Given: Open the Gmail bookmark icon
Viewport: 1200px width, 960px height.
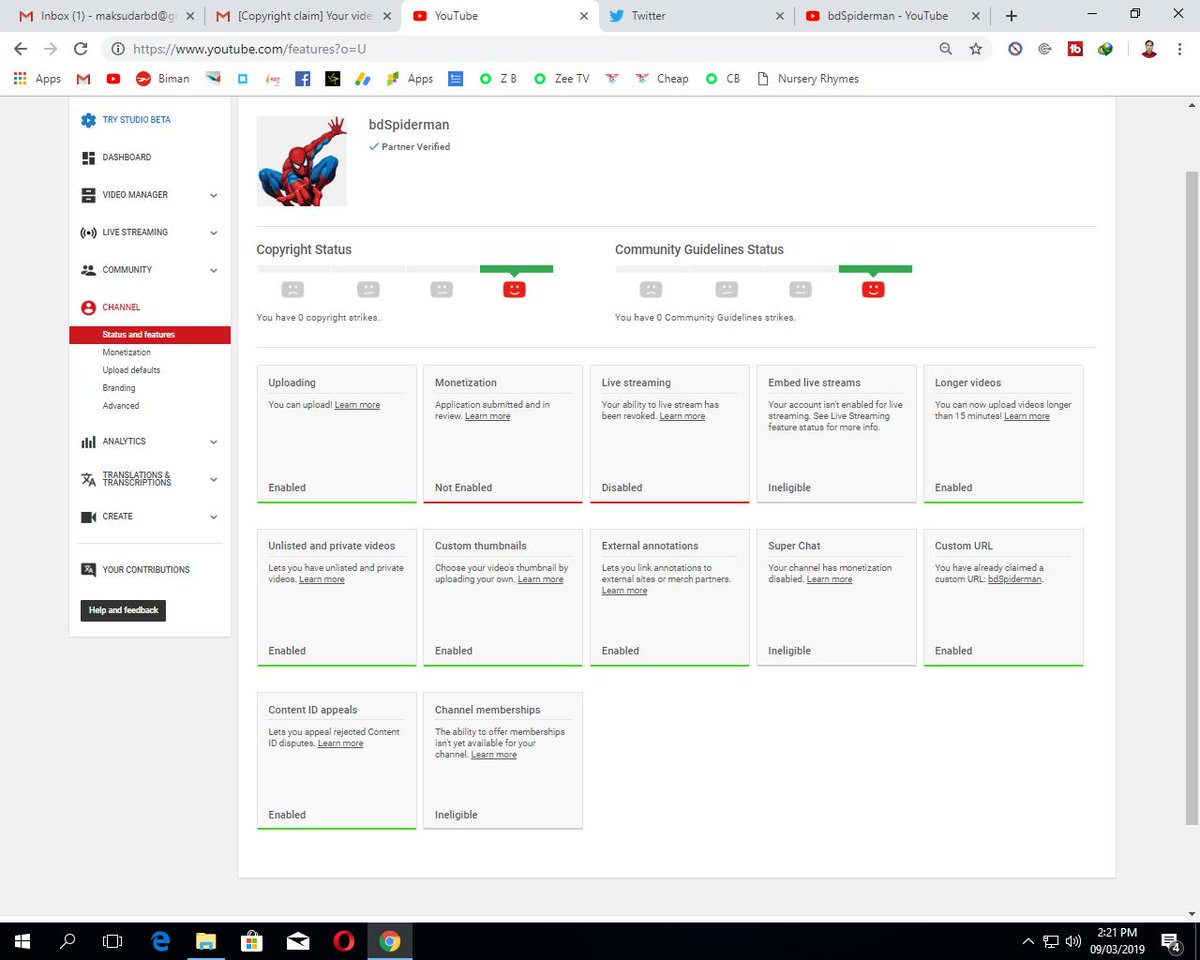Looking at the screenshot, I should 83,79.
